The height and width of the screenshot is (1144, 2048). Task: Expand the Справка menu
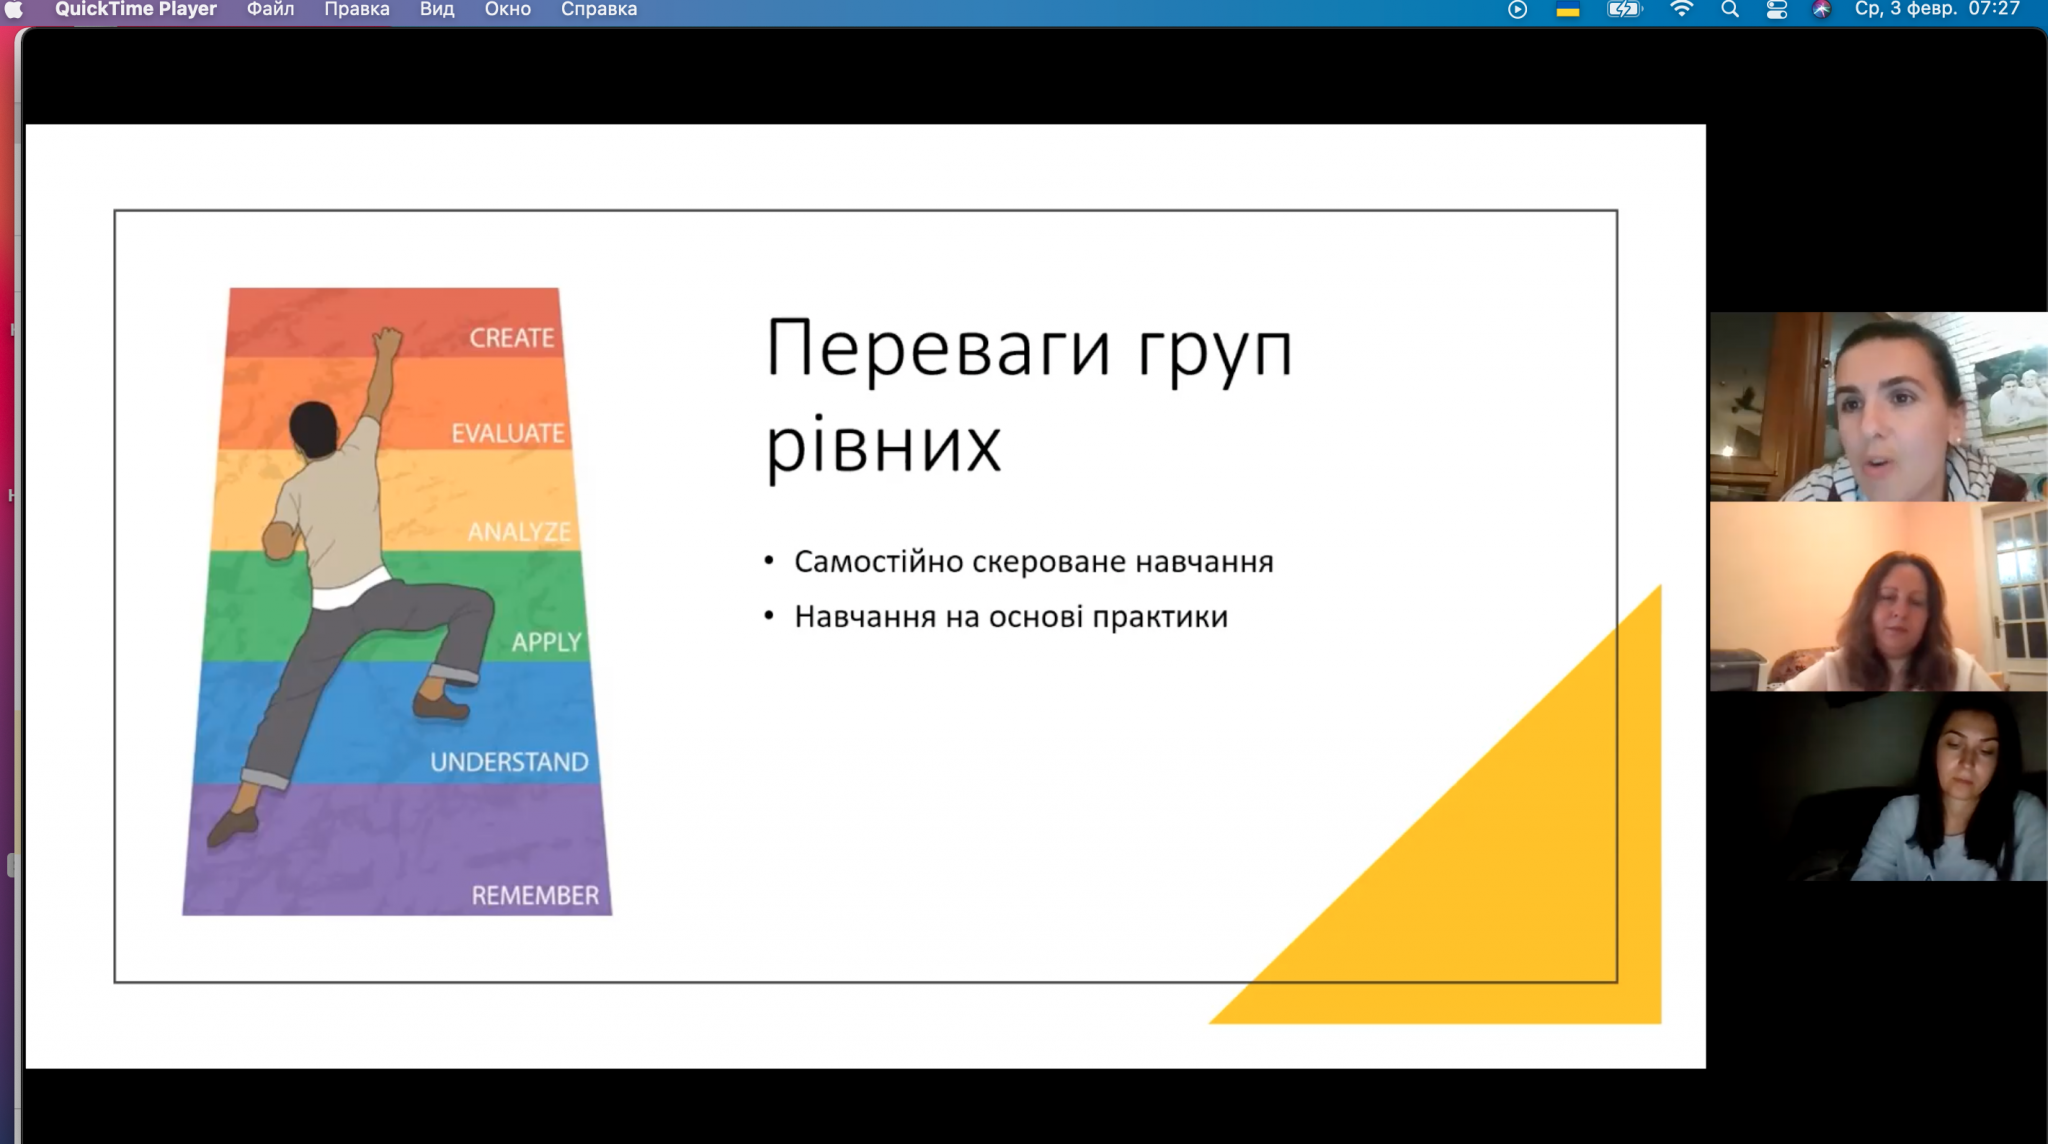pos(598,10)
